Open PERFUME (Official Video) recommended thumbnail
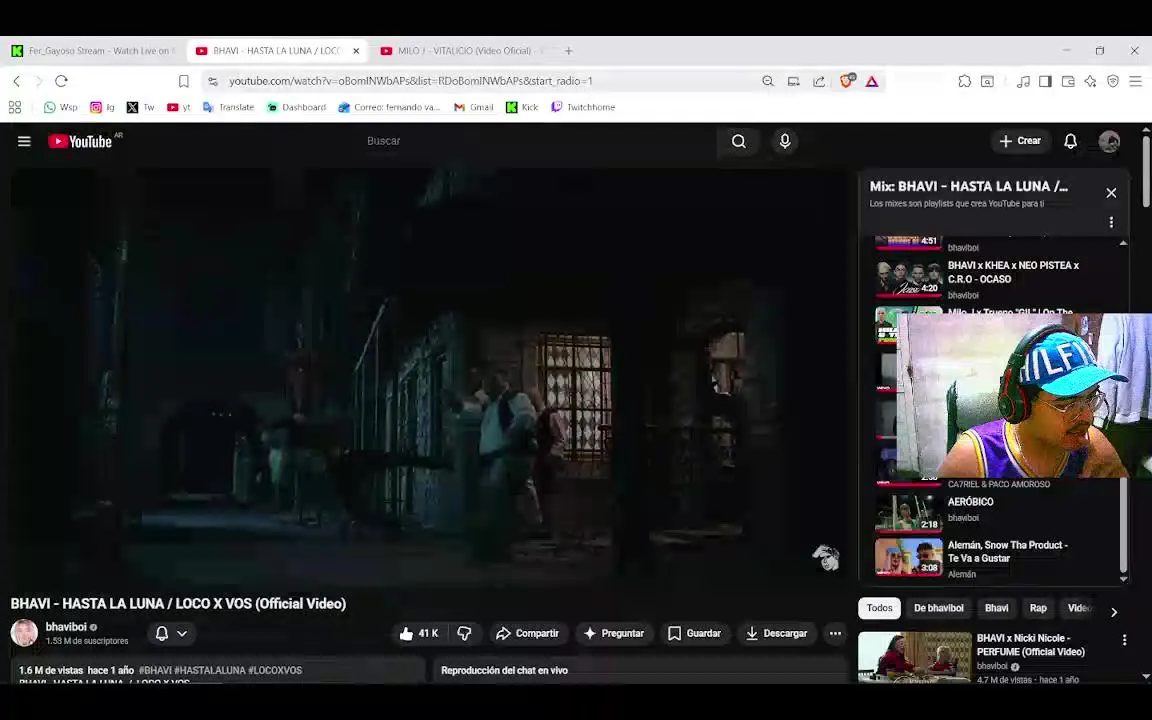1152x720 pixels. click(x=914, y=657)
